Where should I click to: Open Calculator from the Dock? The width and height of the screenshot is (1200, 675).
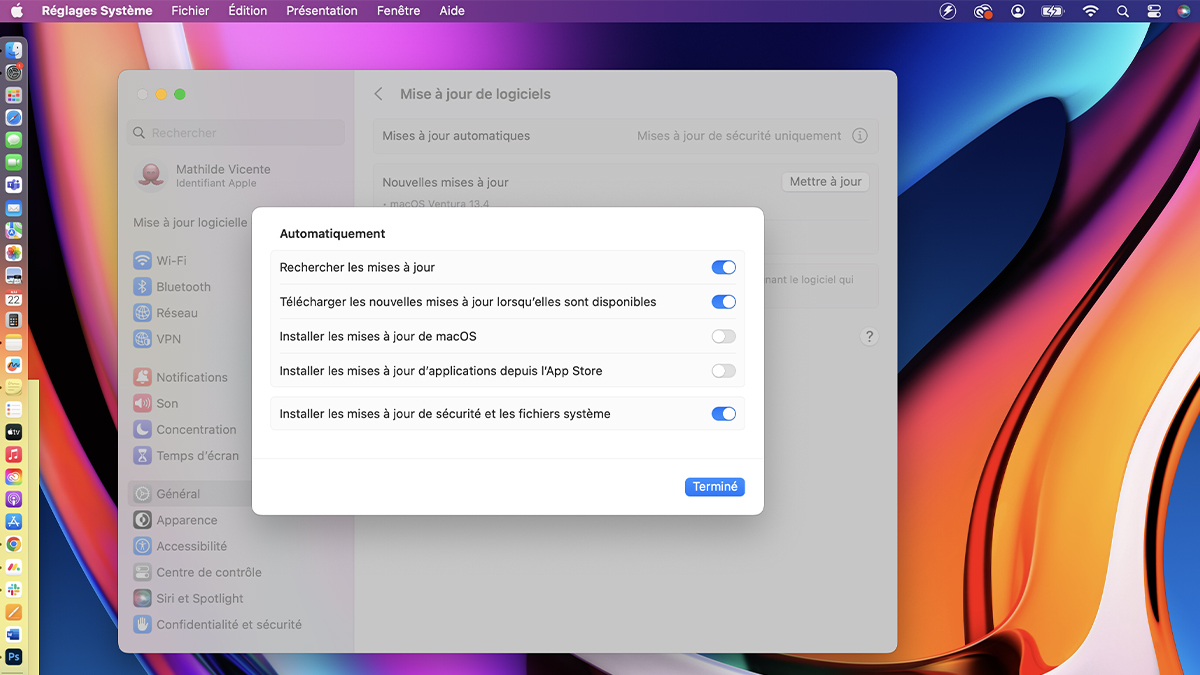(x=14, y=321)
